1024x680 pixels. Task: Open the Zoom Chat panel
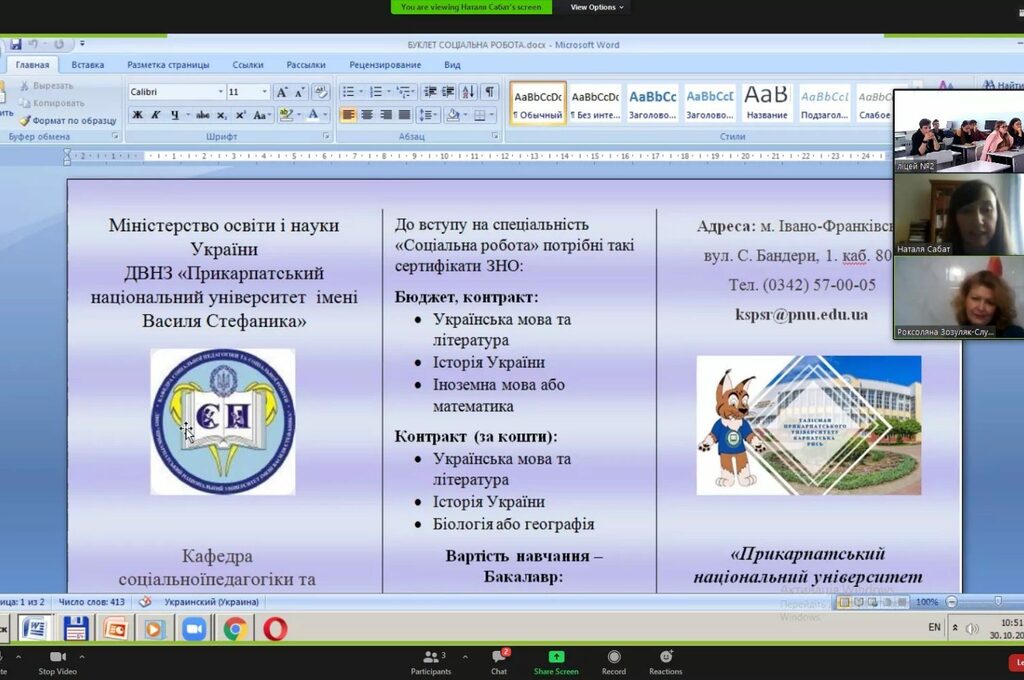coord(499,662)
